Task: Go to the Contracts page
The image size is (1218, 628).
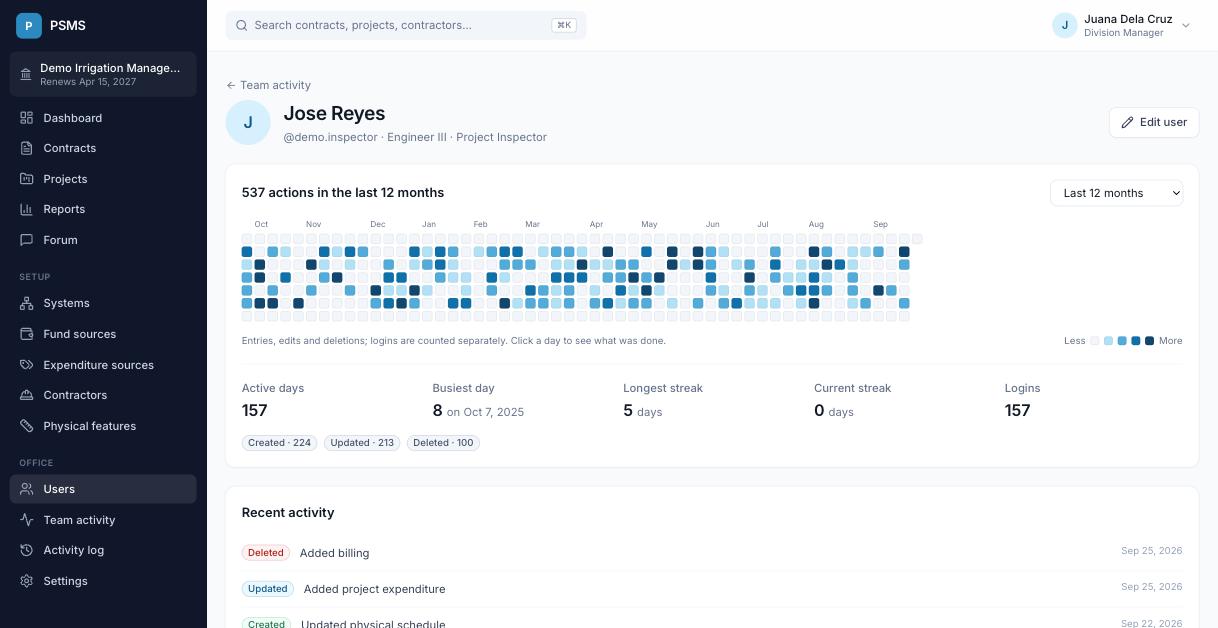Action: 103,148
